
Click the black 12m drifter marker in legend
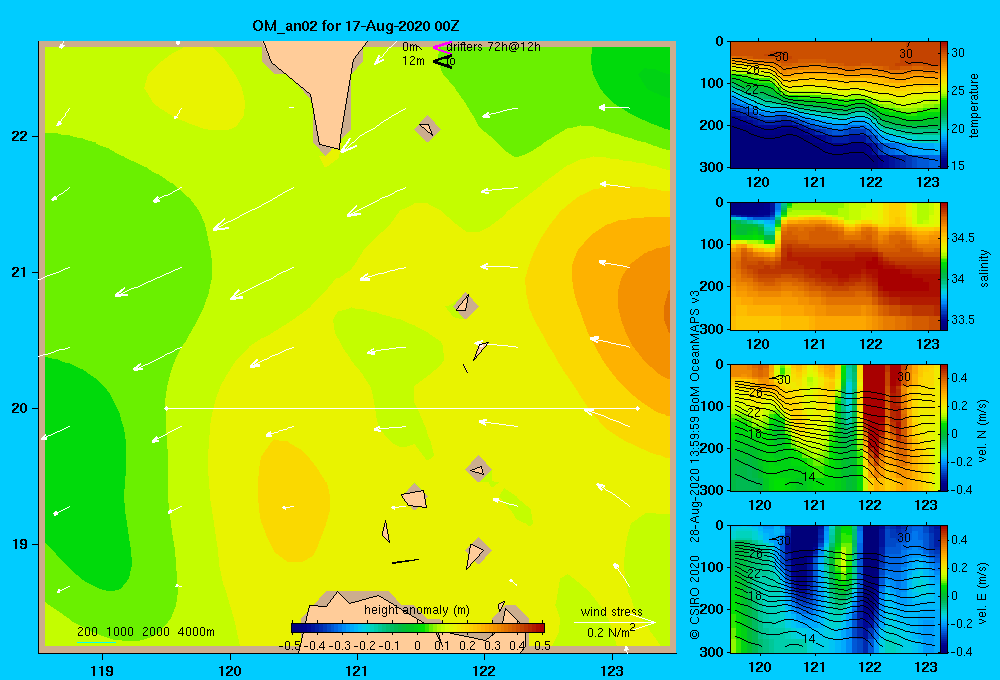pyautogui.click(x=443, y=62)
